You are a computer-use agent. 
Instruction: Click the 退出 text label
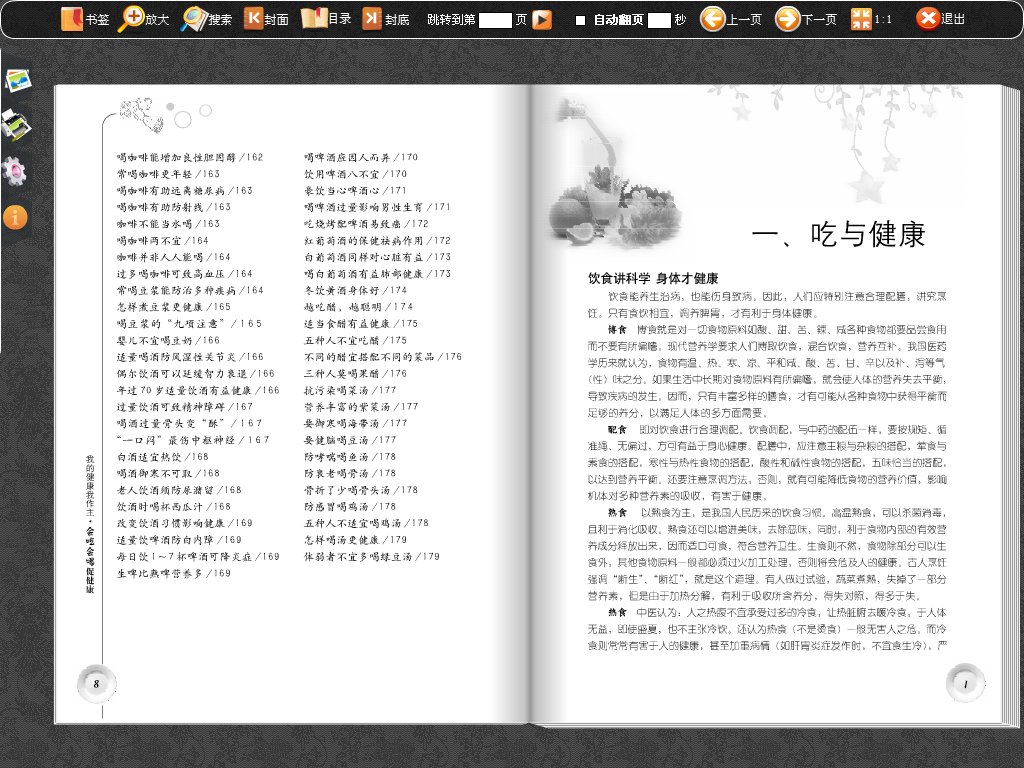(x=953, y=19)
